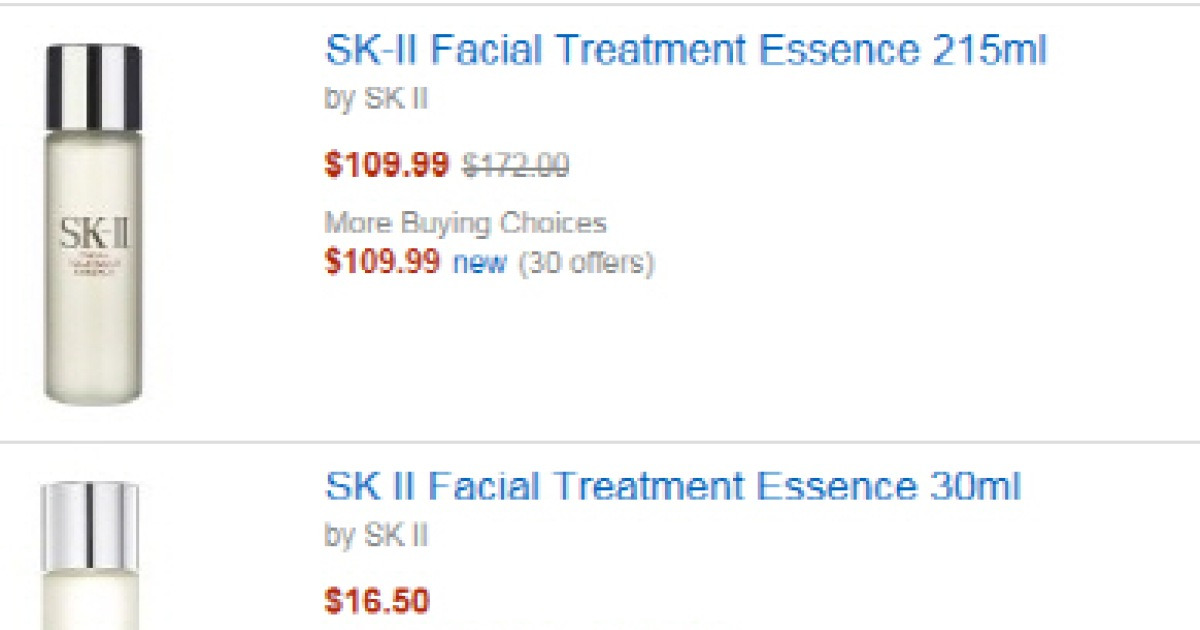Click the struck-through $172.00 list price
Screen dimensions: 1200x630
(515, 165)
